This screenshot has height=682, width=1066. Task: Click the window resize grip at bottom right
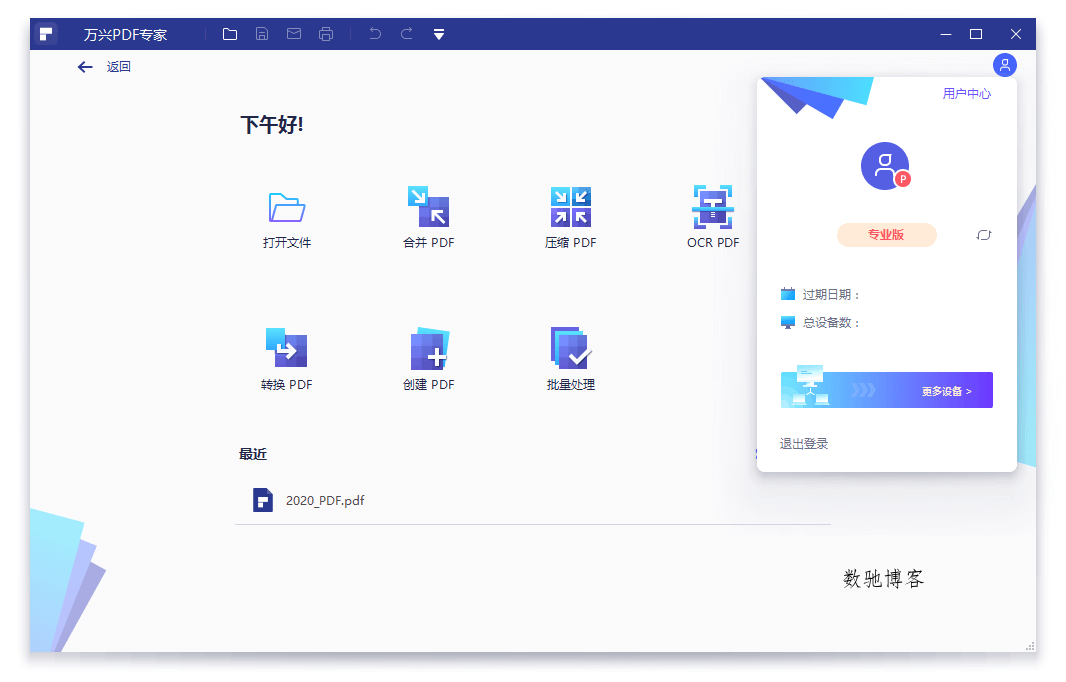pyautogui.click(x=1030, y=646)
